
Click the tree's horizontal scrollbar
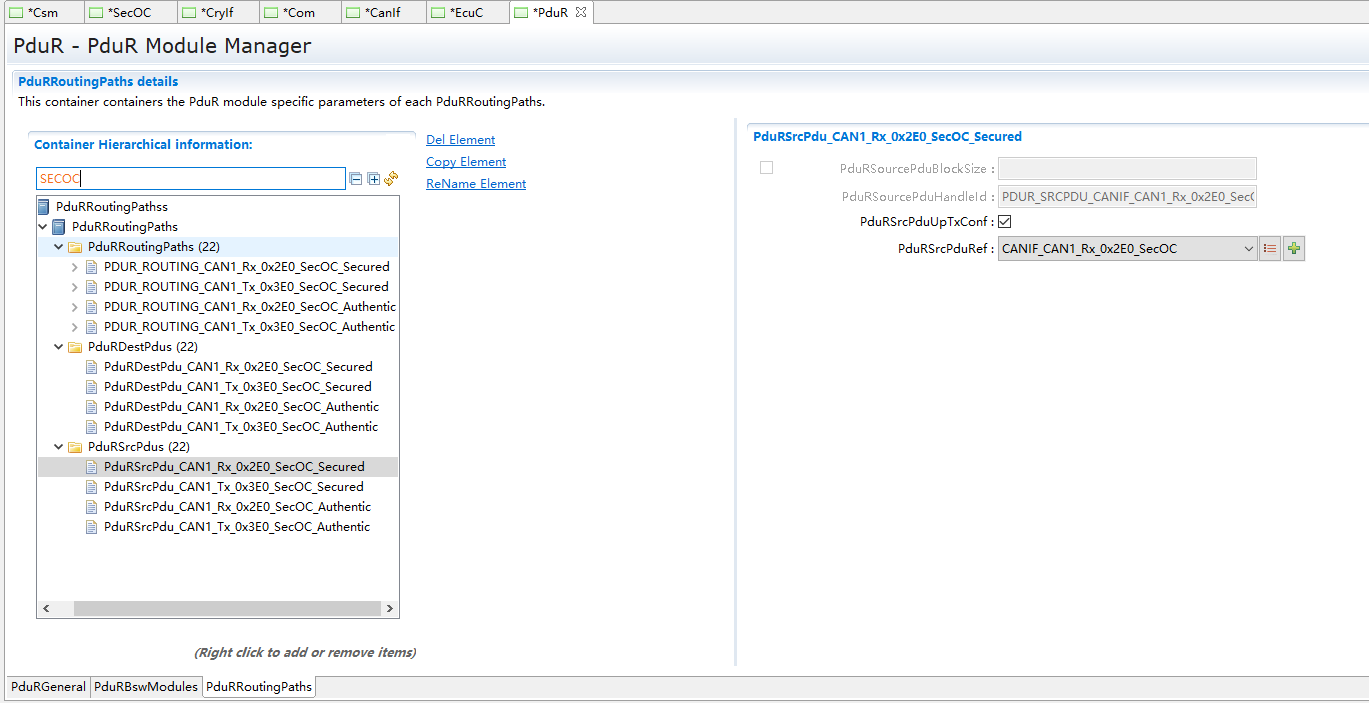tap(226, 609)
